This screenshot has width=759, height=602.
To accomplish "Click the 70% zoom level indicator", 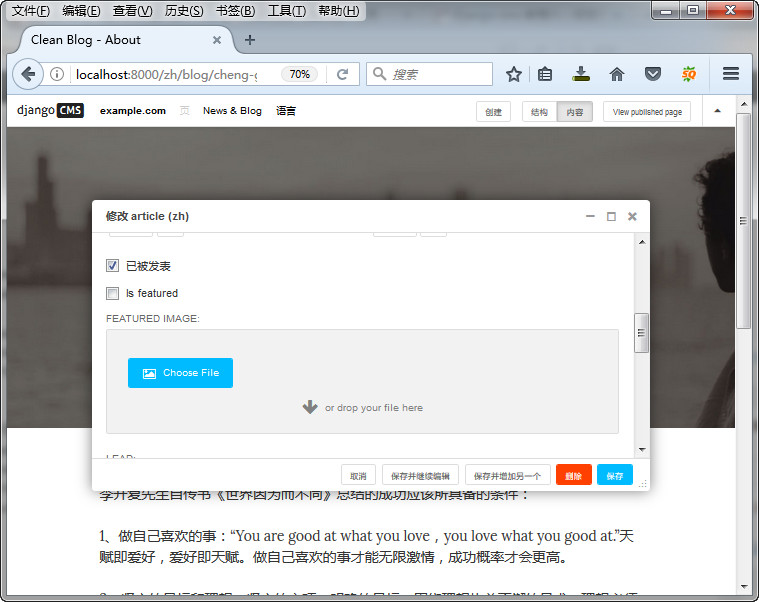I will point(300,74).
